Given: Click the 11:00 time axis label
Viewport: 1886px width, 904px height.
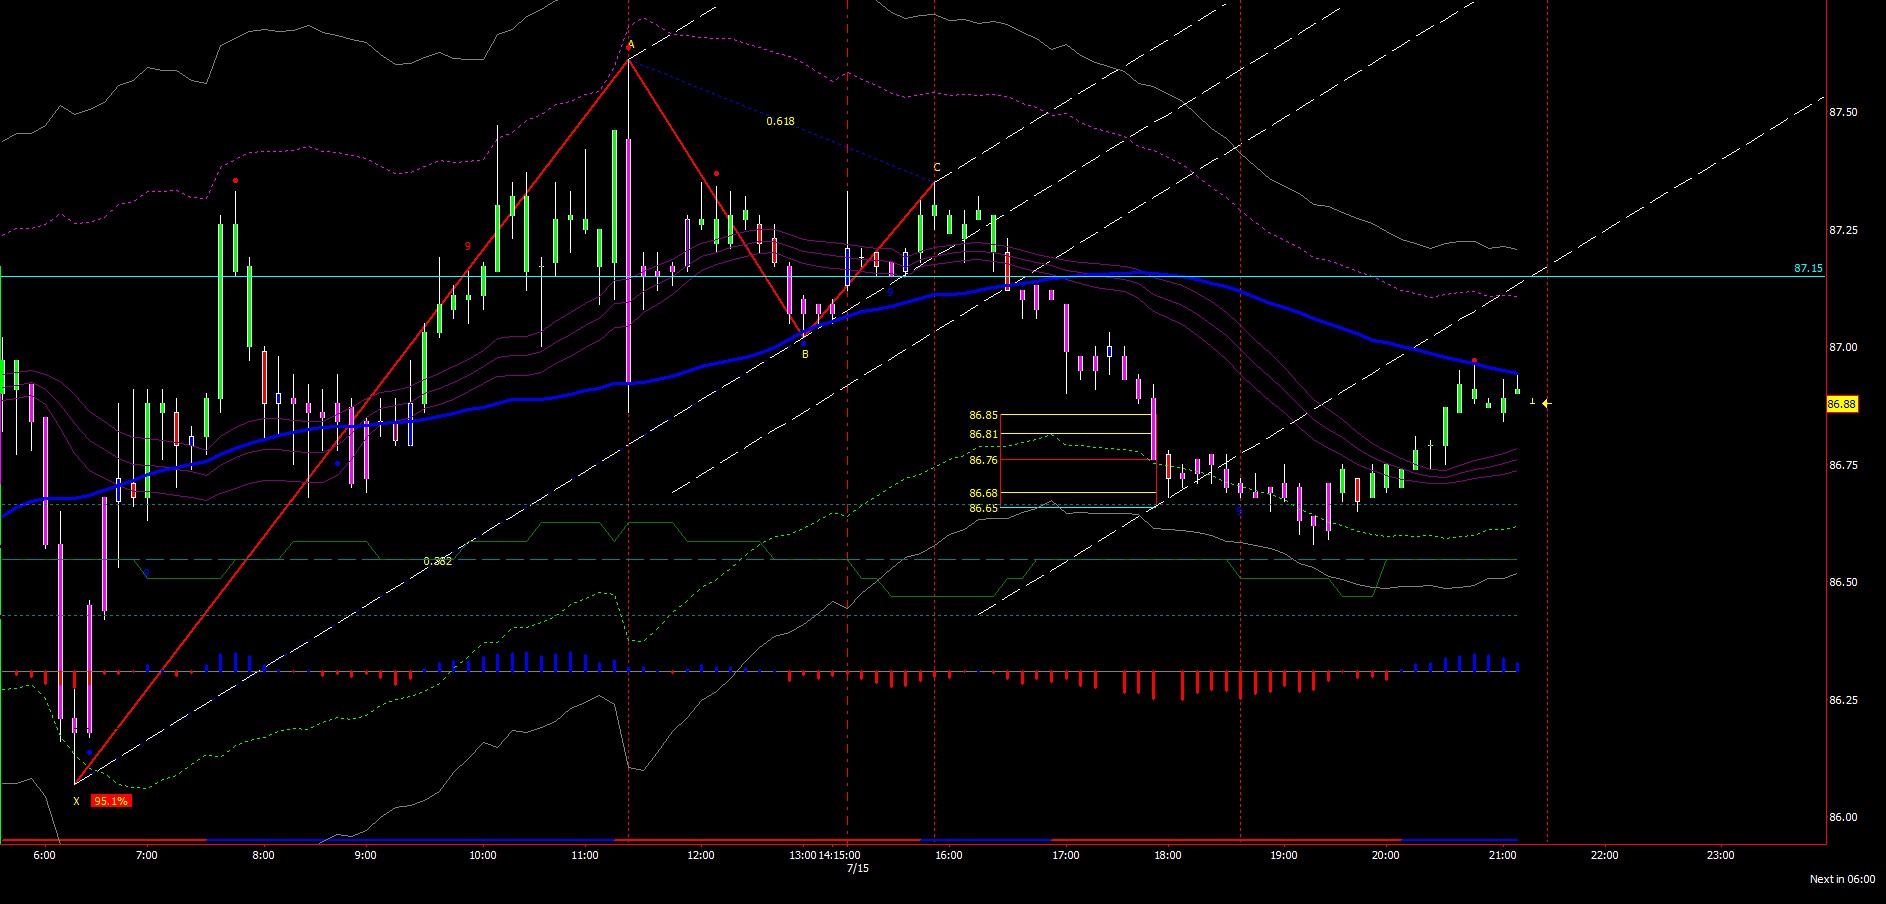Looking at the screenshot, I should pyautogui.click(x=585, y=855).
